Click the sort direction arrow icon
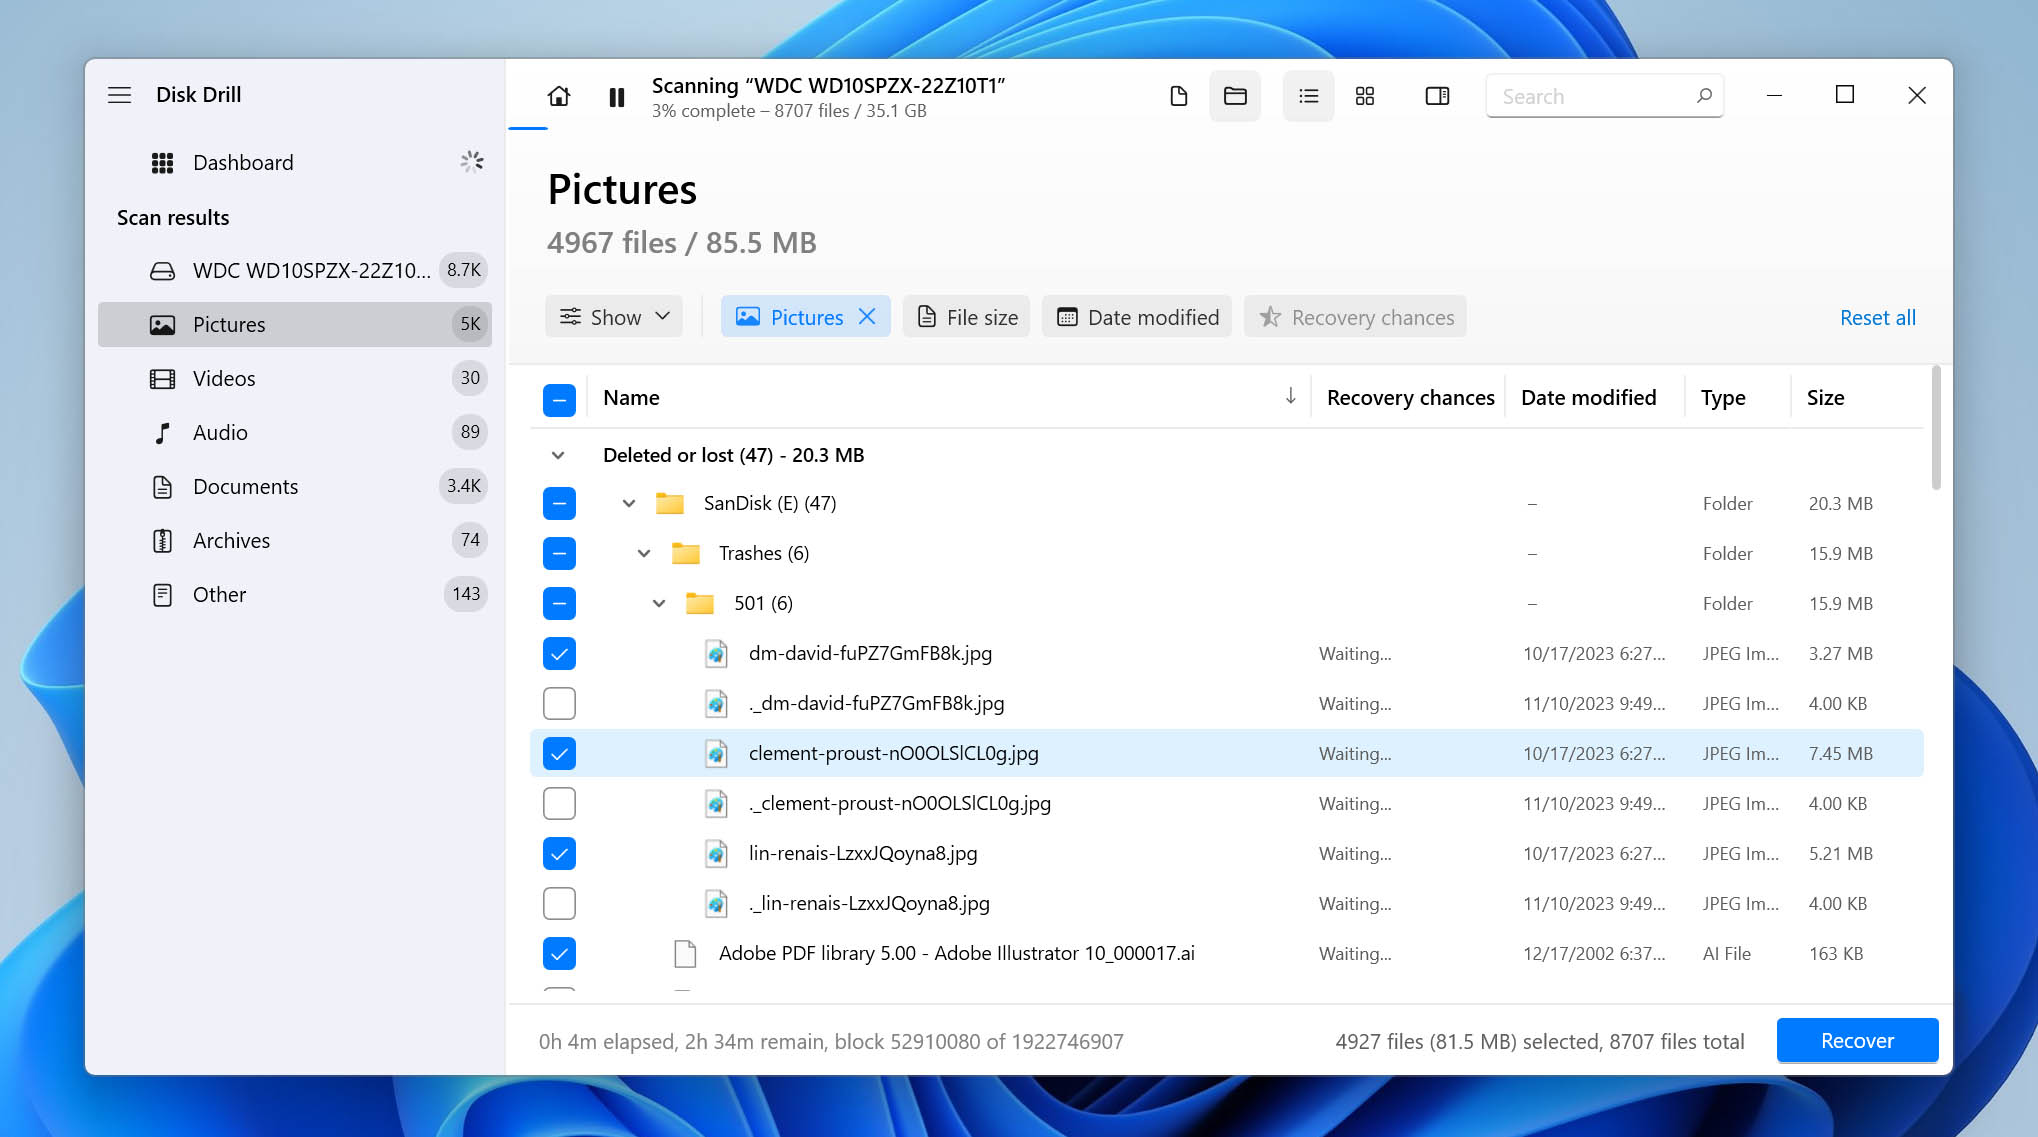Screen dimensions: 2038x1137 tap(1290, 397)
